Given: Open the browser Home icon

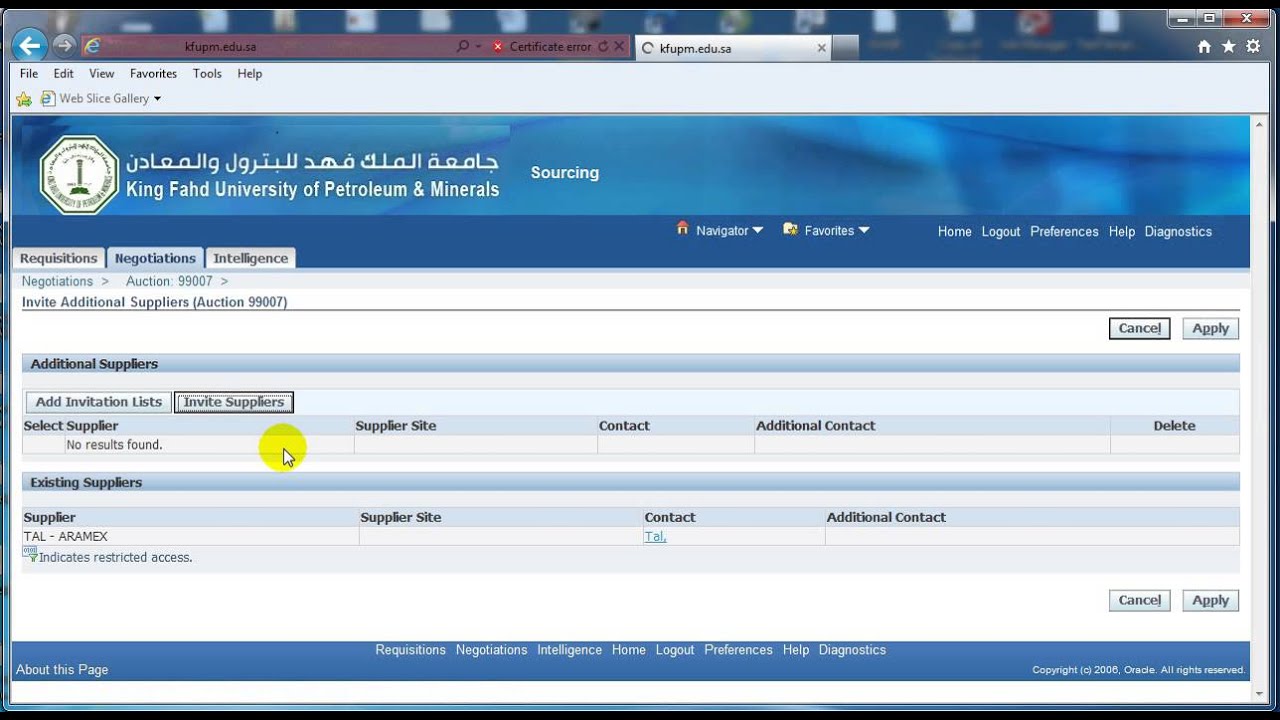Looking at the screenshot, I should (1204, 47).
